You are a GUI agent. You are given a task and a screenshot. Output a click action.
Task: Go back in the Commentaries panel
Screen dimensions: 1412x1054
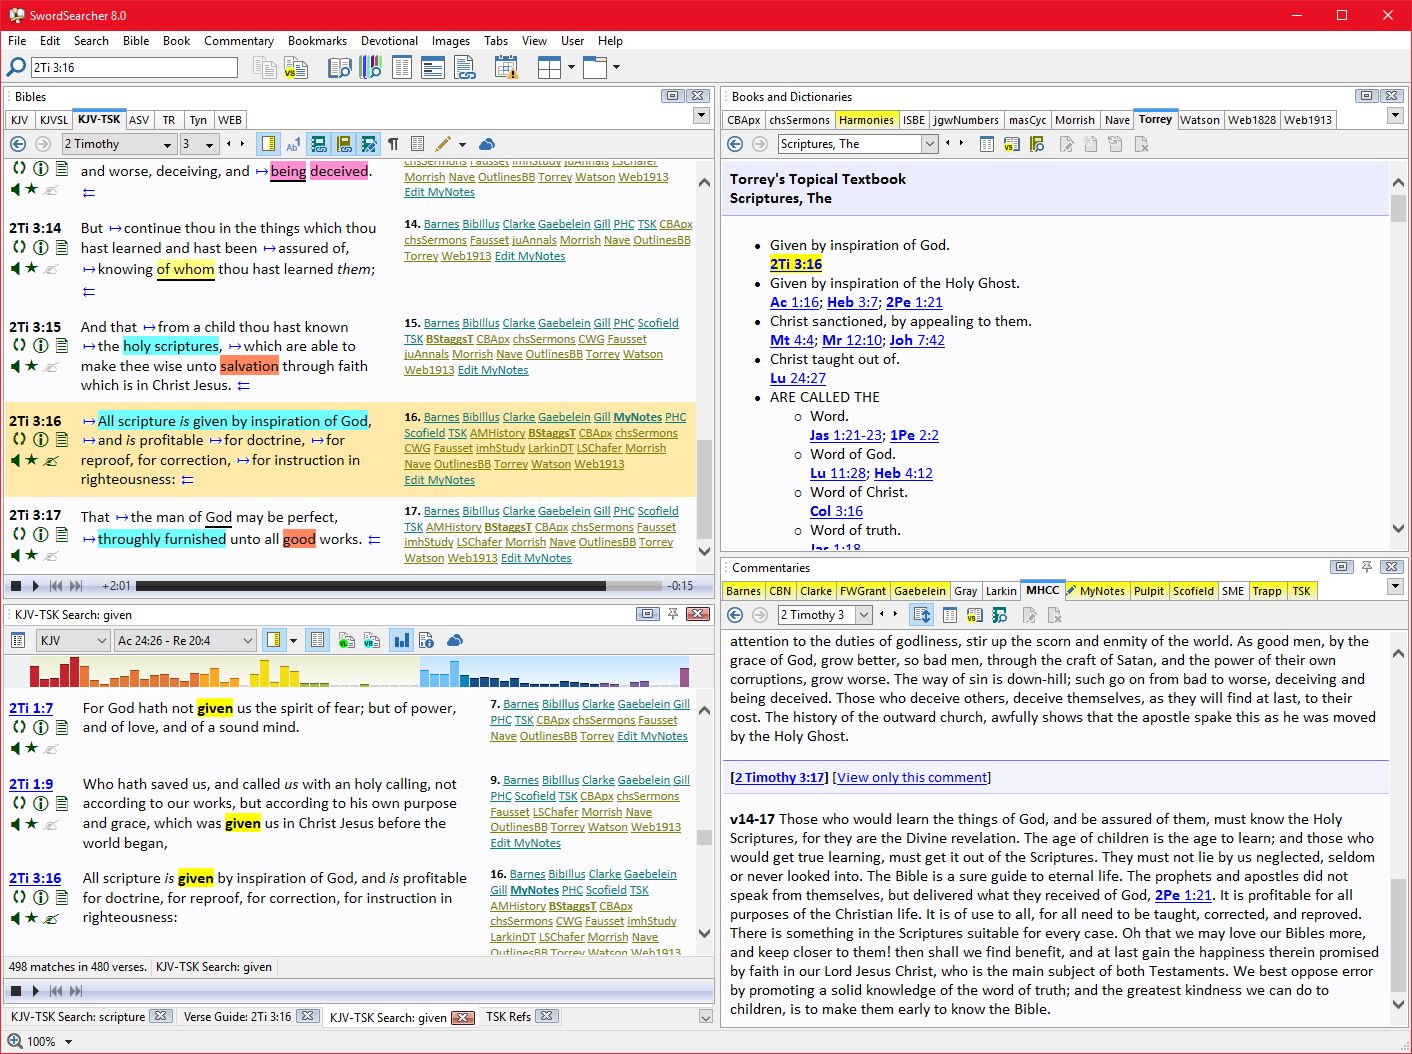(x=735, y=615)
